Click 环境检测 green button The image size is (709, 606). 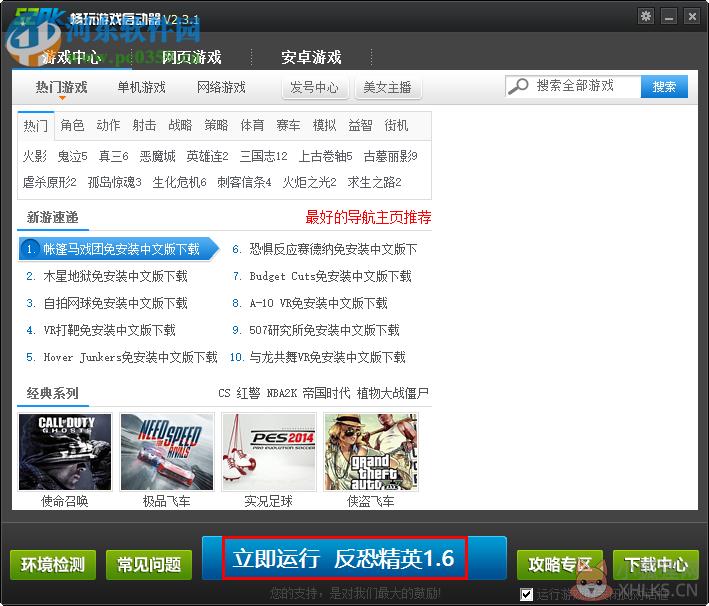coord(53,565)
